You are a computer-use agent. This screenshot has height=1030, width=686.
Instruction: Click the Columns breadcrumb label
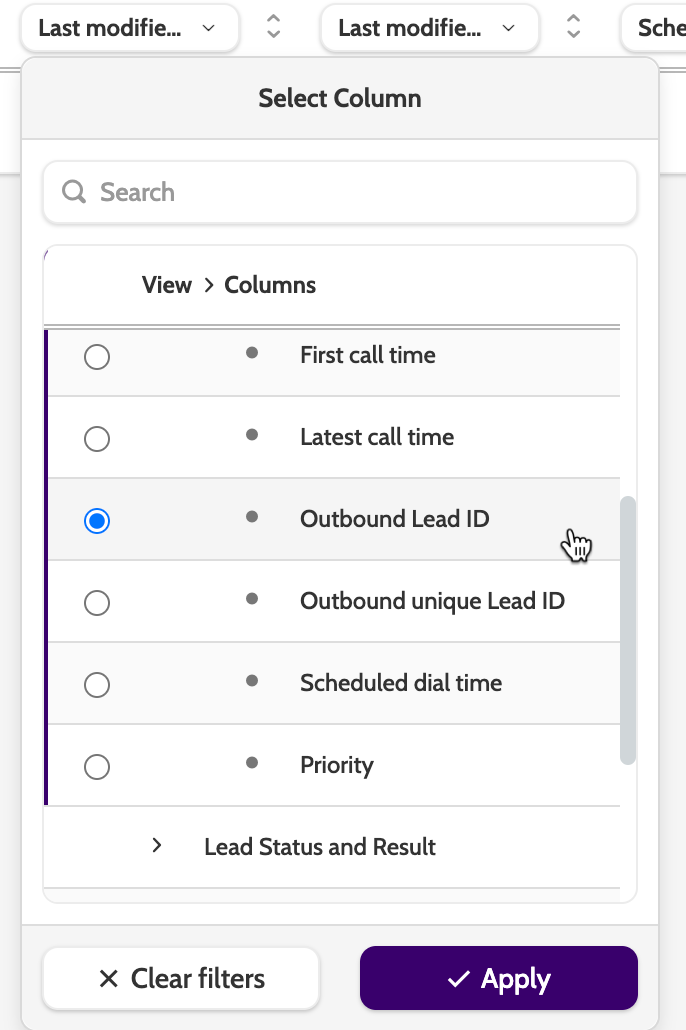(x=270, y=285)
